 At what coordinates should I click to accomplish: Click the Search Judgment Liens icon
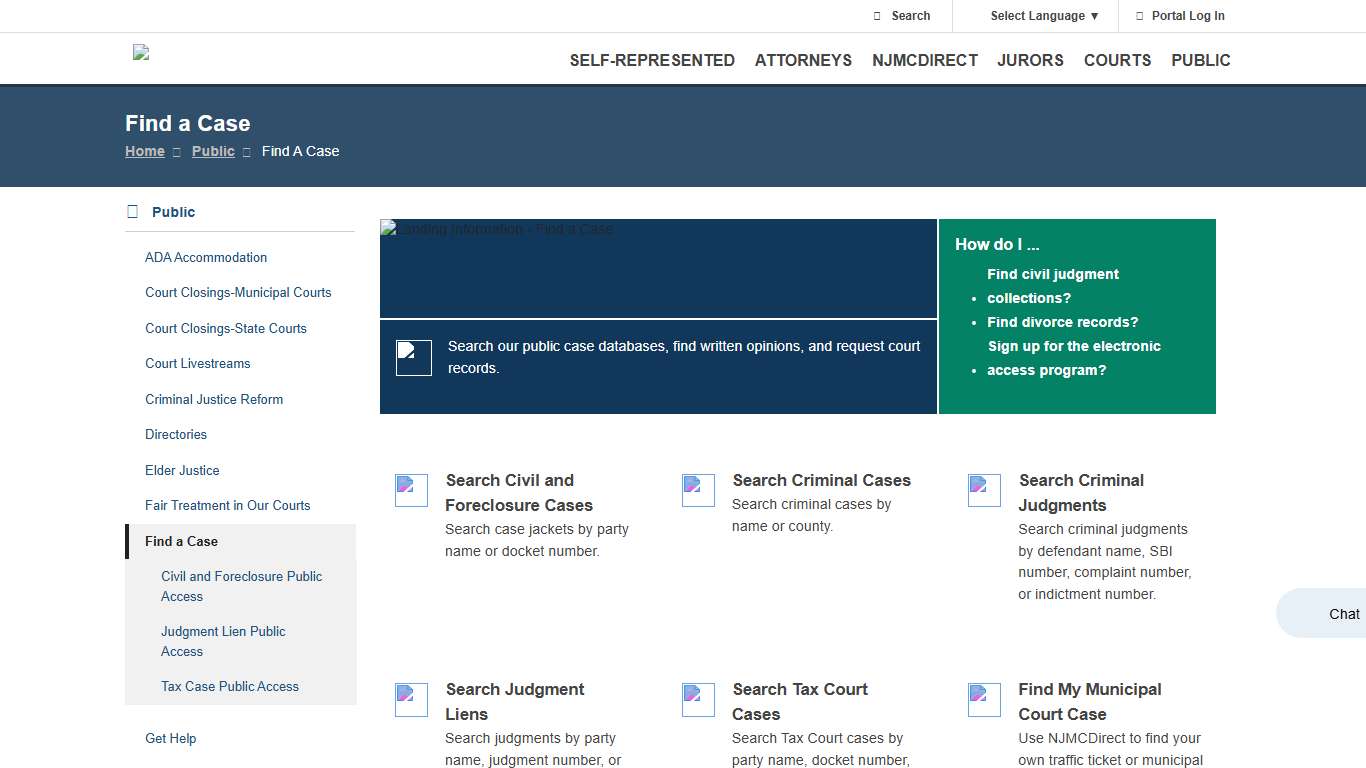(411, 699)
